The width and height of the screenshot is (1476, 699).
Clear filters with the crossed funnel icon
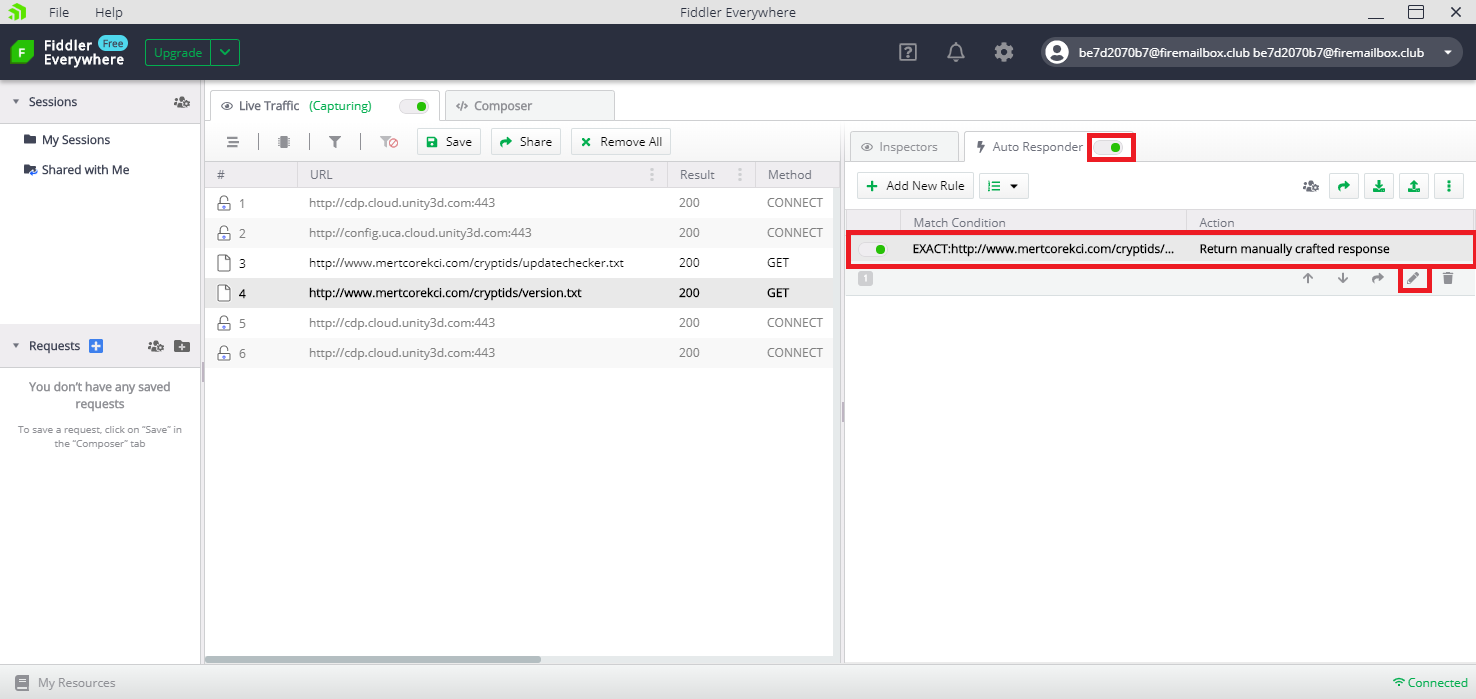389,142
